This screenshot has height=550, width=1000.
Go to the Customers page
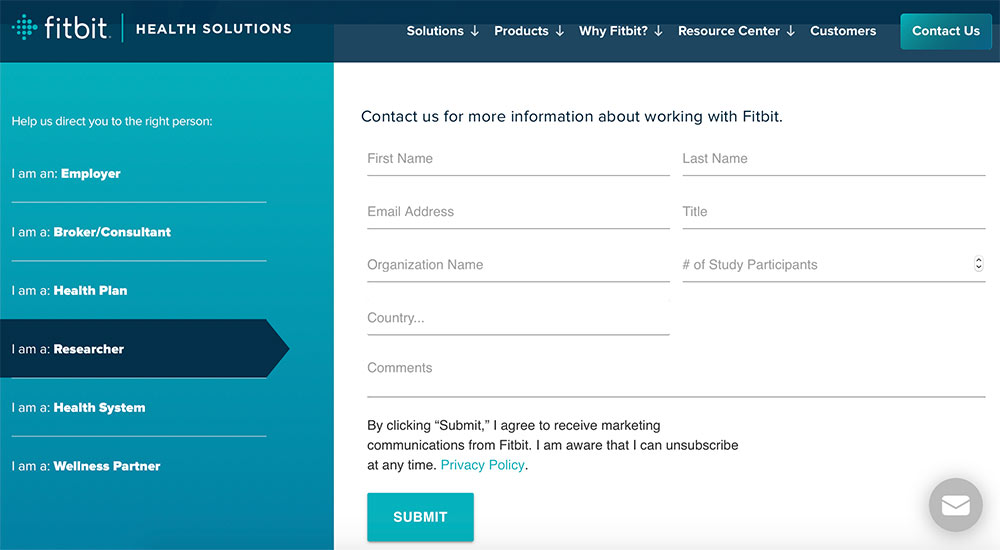[843, 31]
